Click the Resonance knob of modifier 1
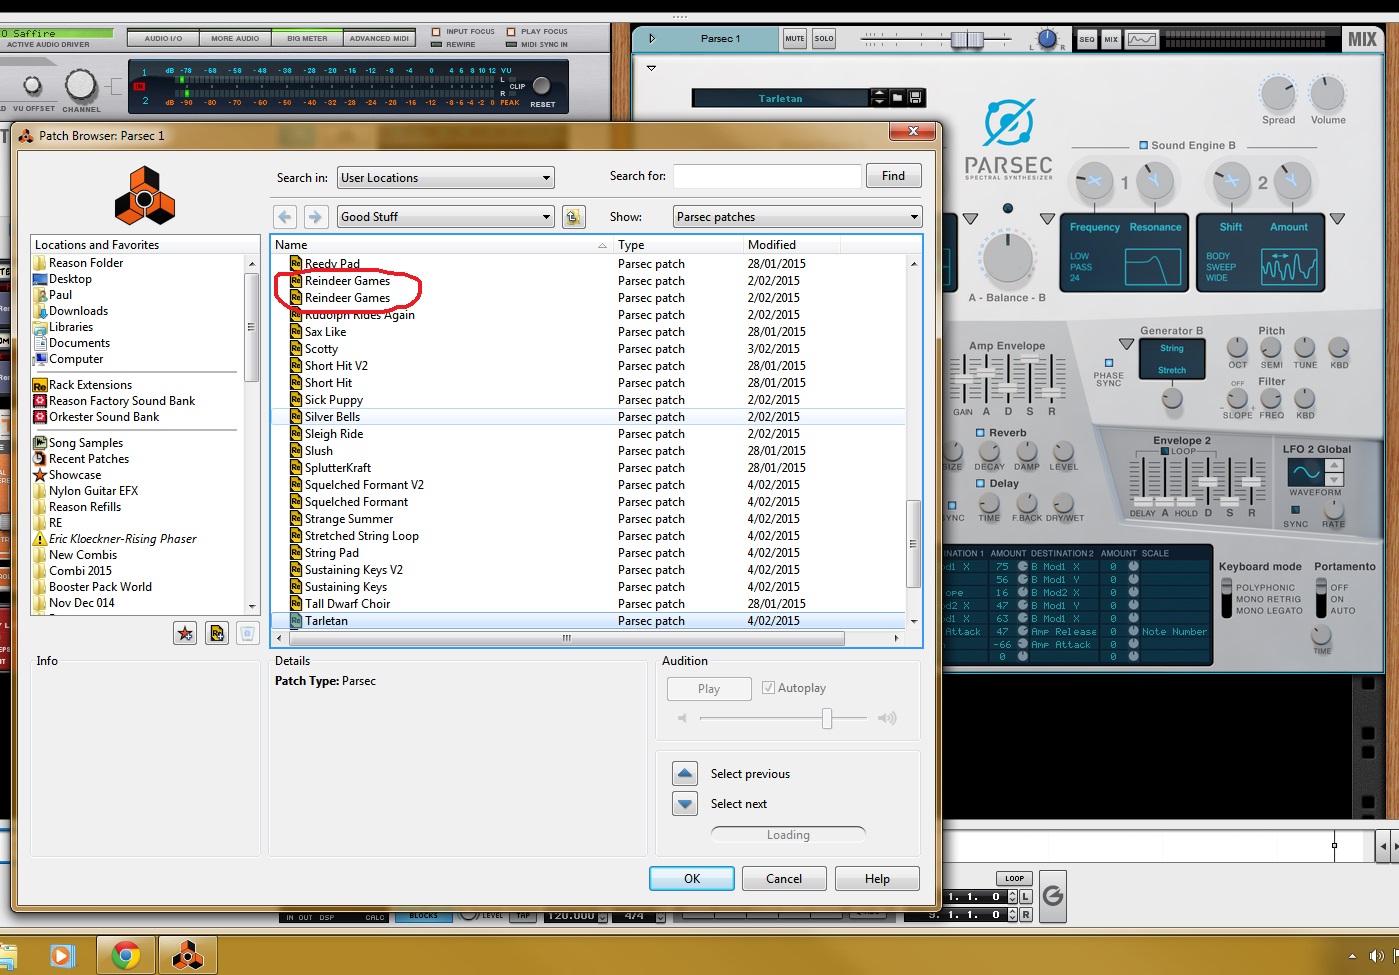 pos(1154,181)
